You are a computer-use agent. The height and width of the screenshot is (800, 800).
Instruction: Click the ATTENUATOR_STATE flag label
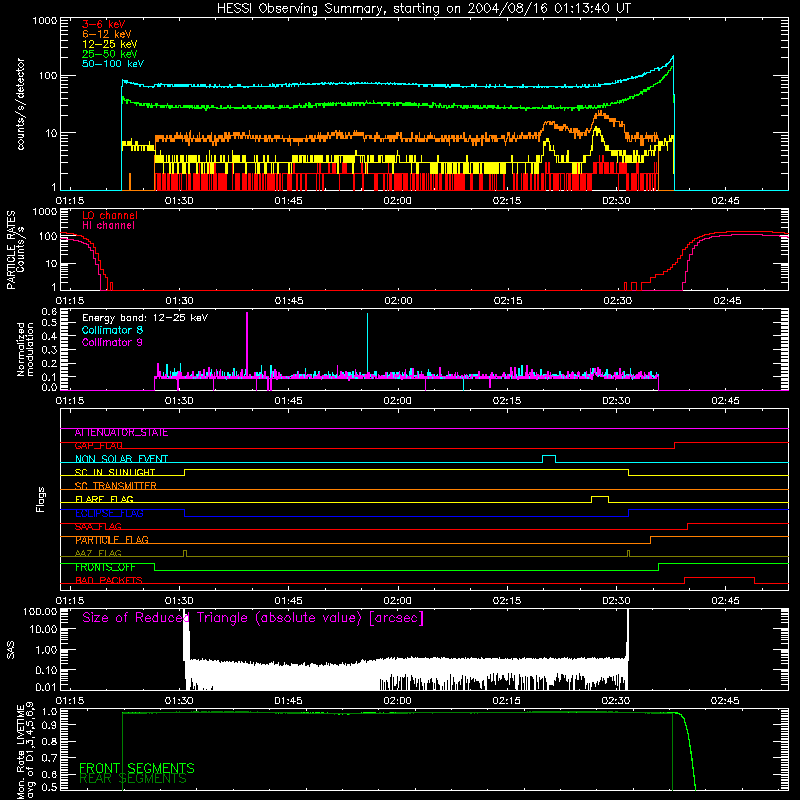[x=121, y=433]
